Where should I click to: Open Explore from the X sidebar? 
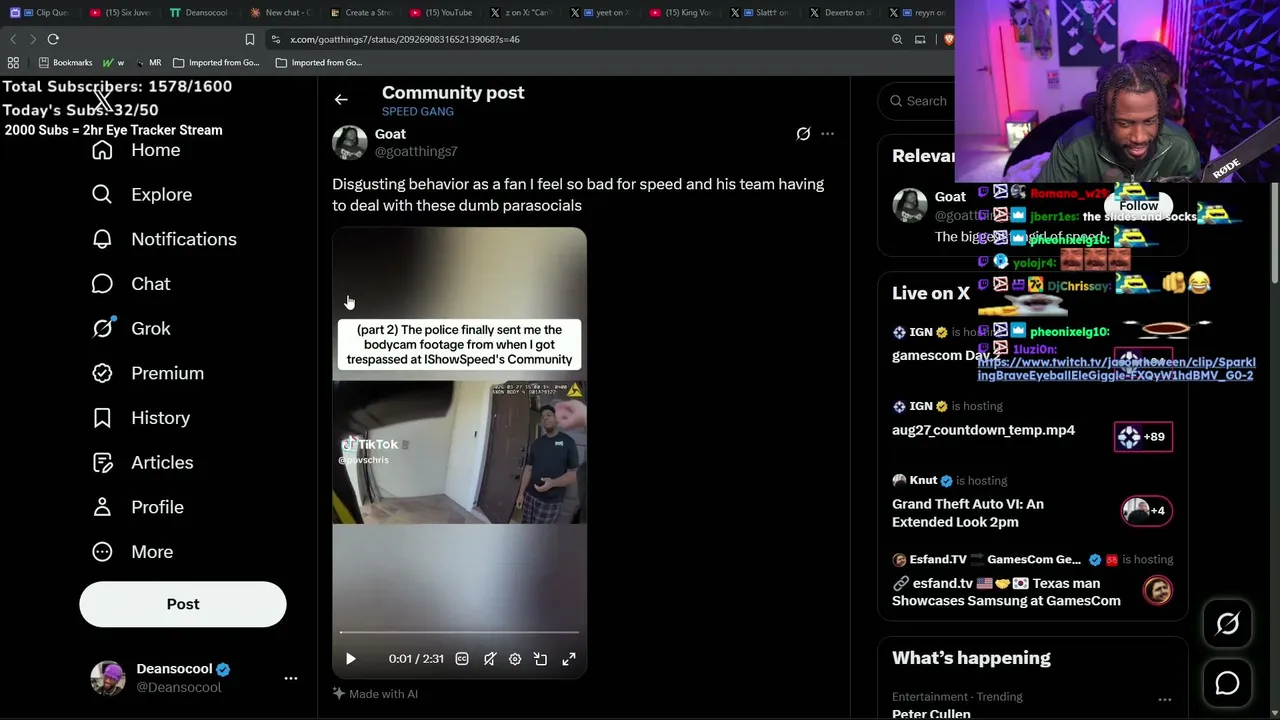coord(142,195)
